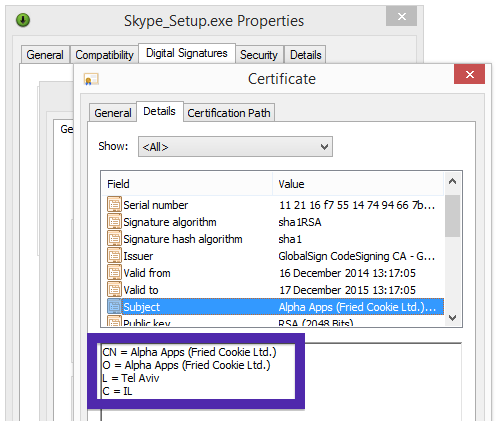Click the Issuer field icon
The image size is (504, 421).
point(114,255)
